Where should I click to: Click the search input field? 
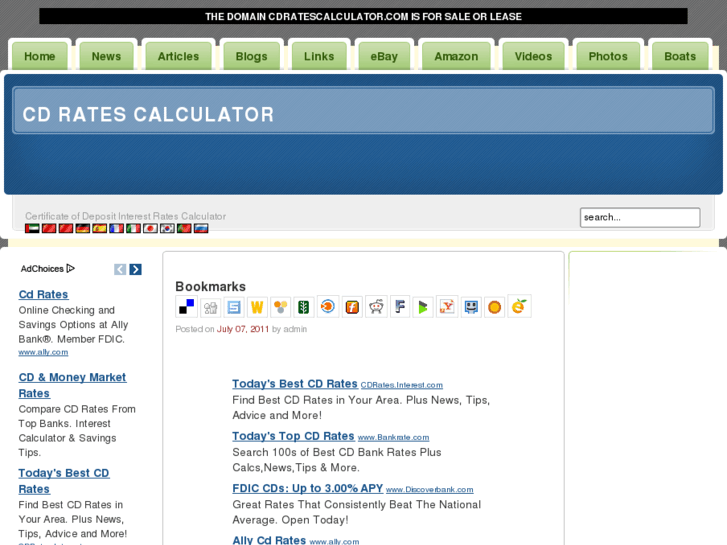point(640,217)
